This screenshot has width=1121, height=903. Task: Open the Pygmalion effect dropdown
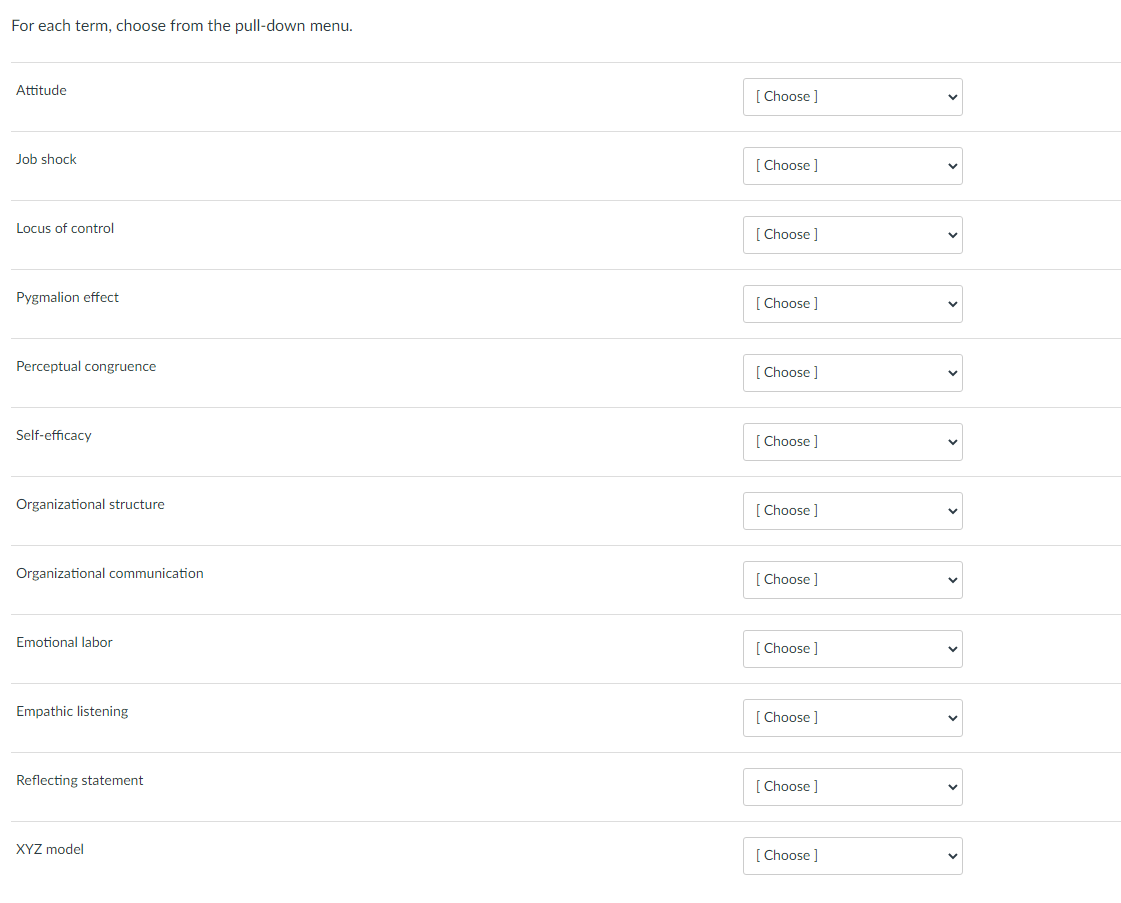coord(852,303)
